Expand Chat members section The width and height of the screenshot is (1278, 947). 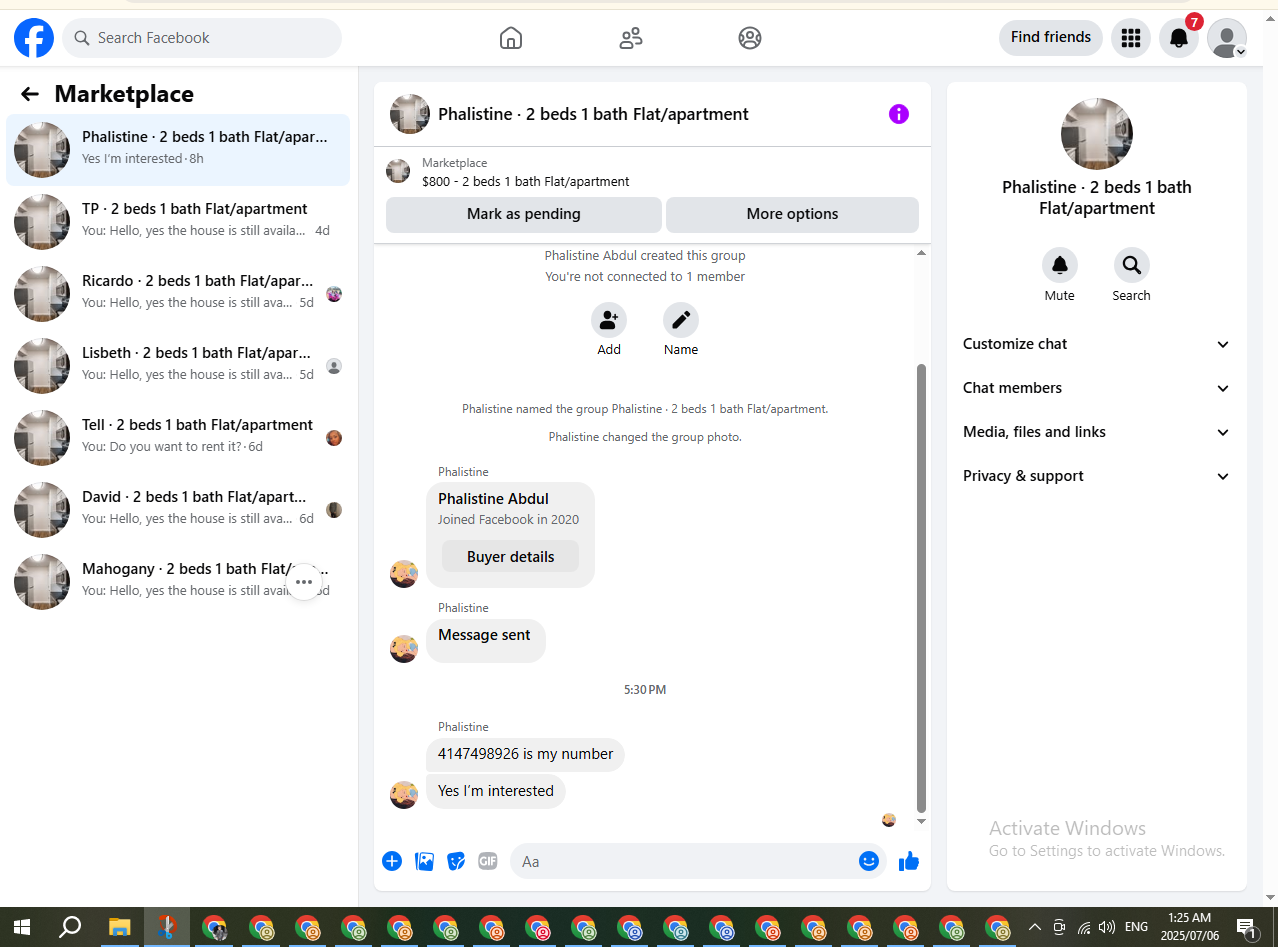[x=1097, y=388]
